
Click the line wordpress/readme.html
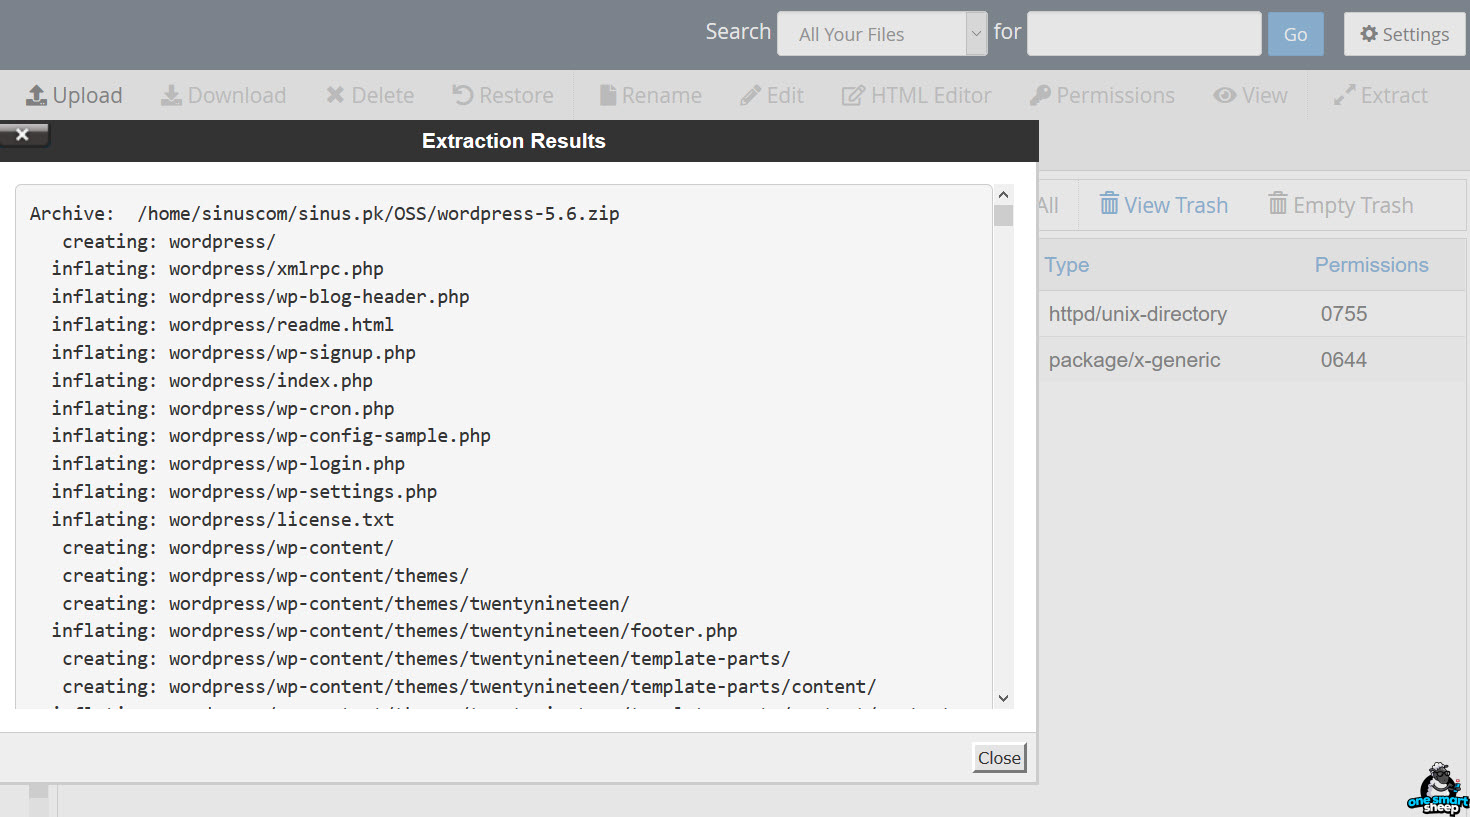(x=223, y=325)
